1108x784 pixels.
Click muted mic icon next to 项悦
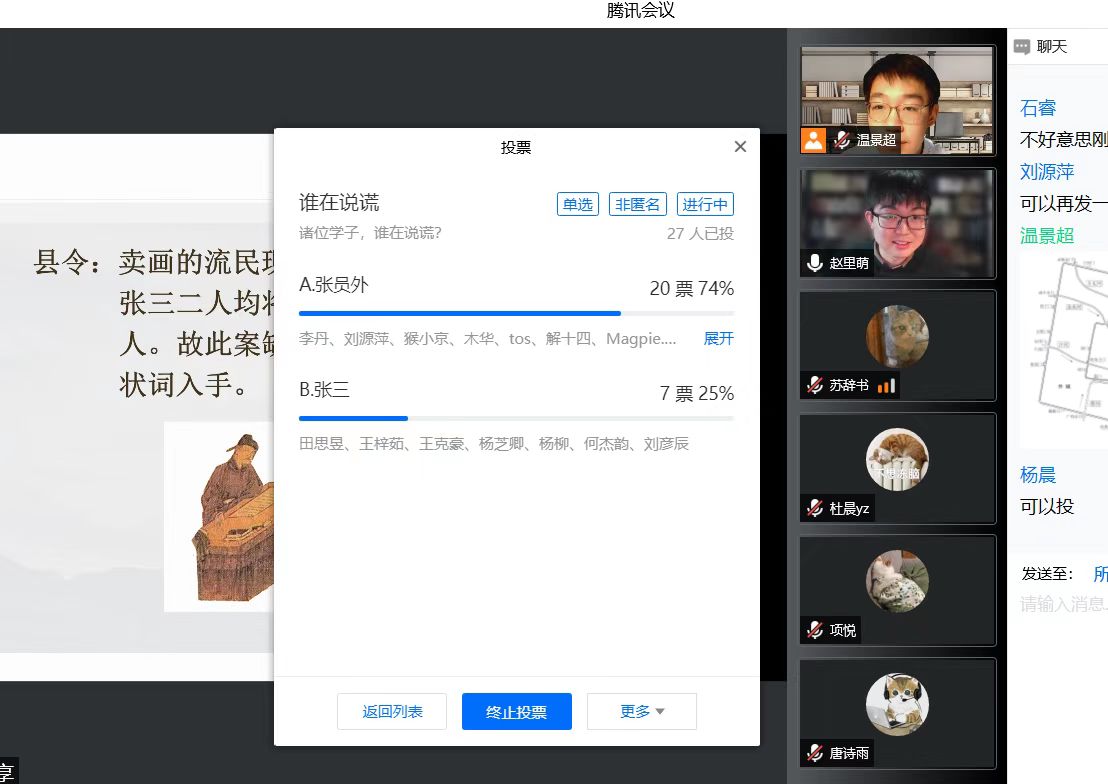point(815,630)
